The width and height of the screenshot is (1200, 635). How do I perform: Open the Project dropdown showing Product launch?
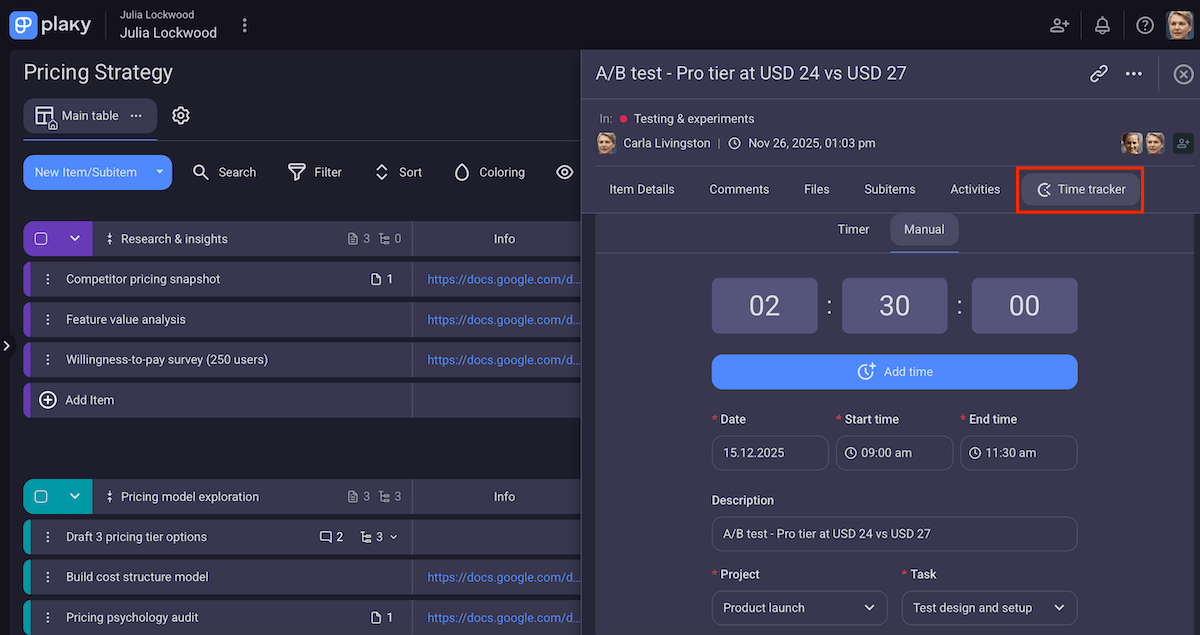tap(799, 608)
